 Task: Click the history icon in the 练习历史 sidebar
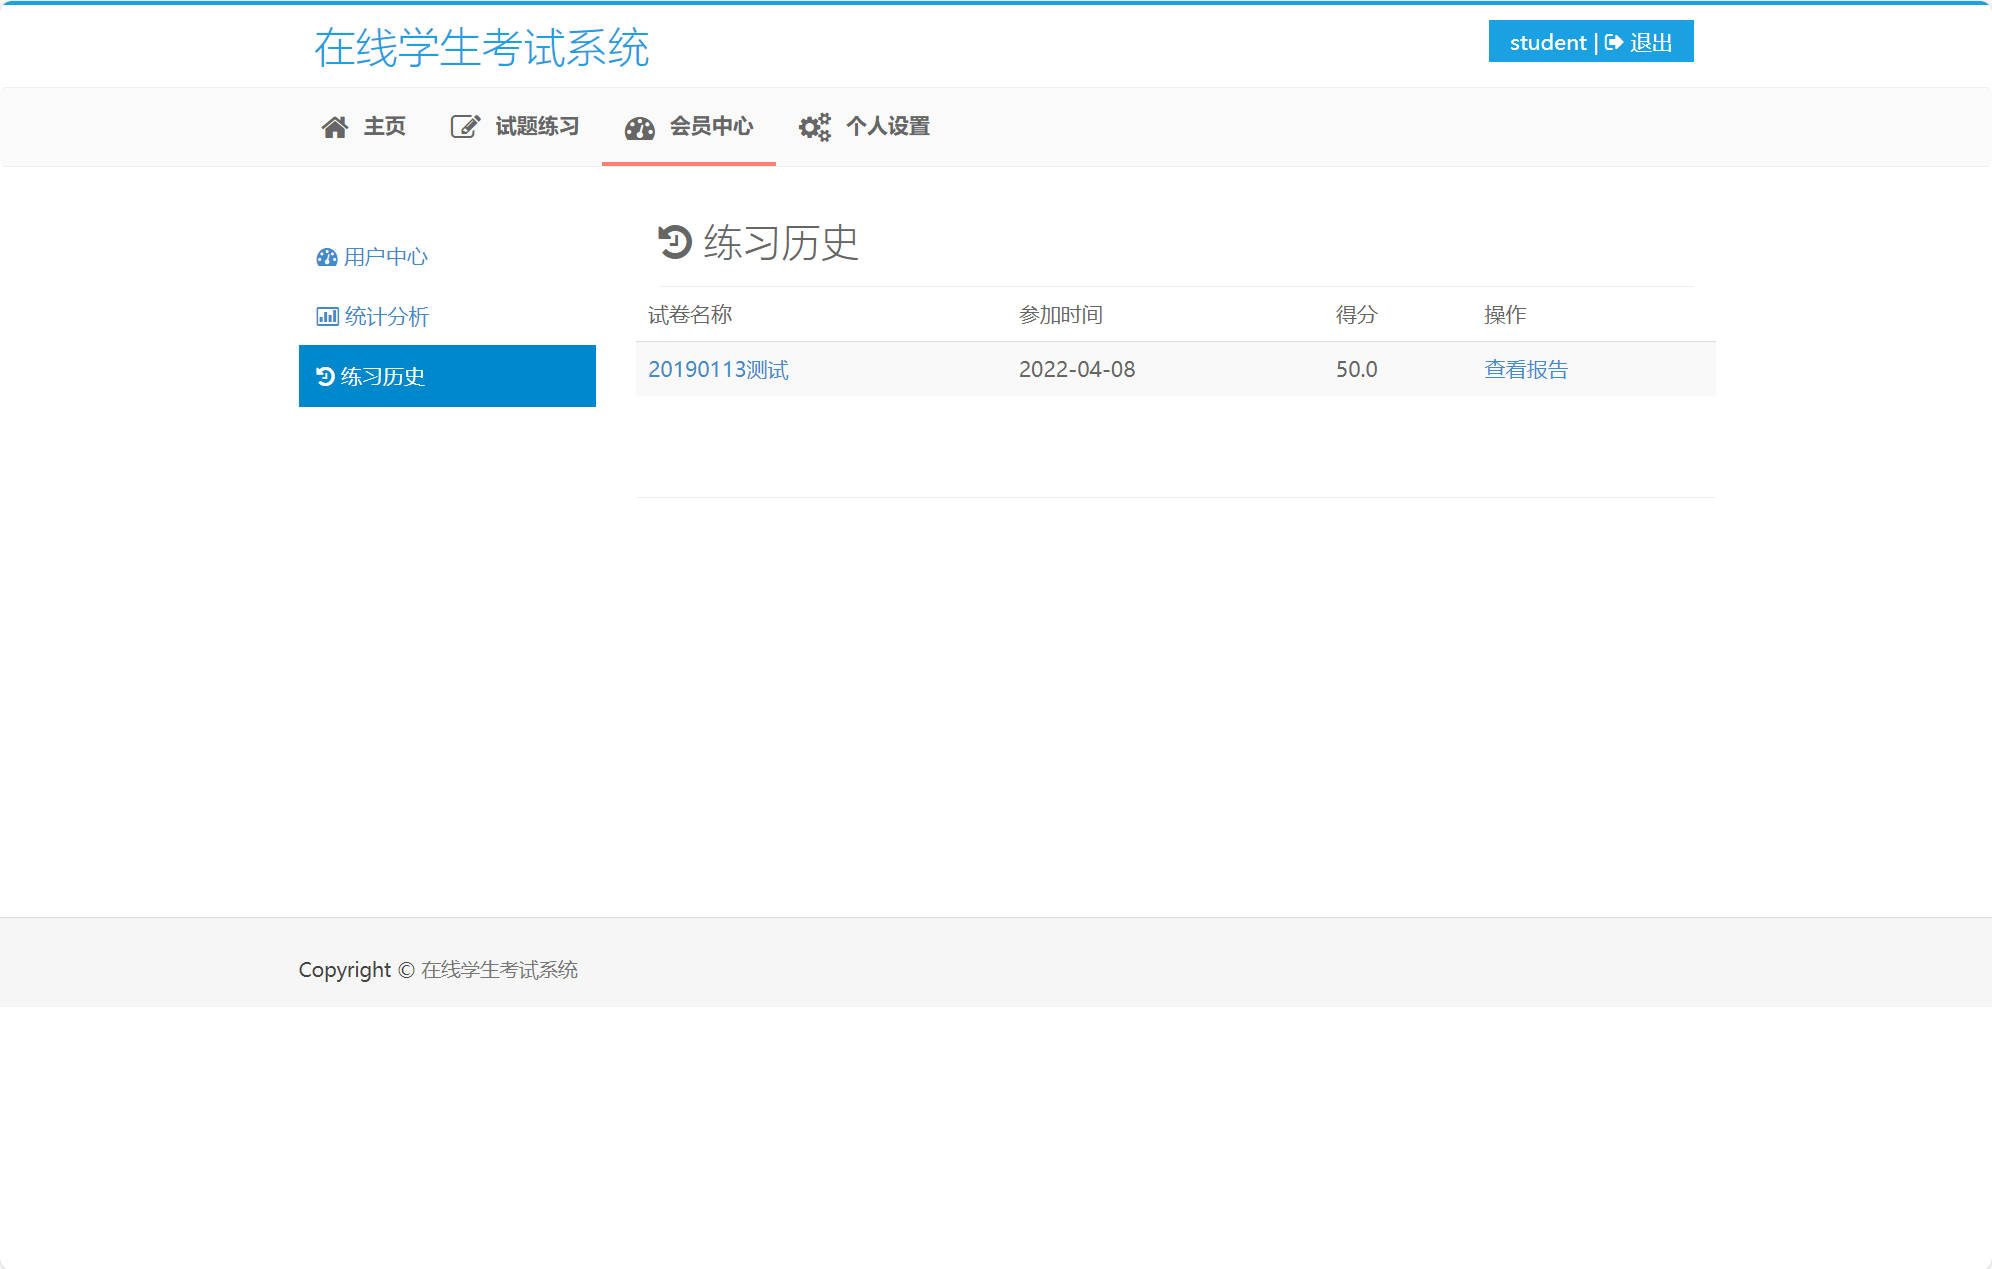(x=325, y=376)
